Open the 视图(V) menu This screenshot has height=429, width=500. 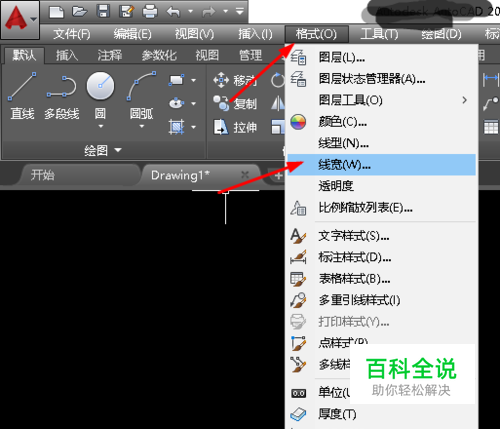tap(194, 34)
